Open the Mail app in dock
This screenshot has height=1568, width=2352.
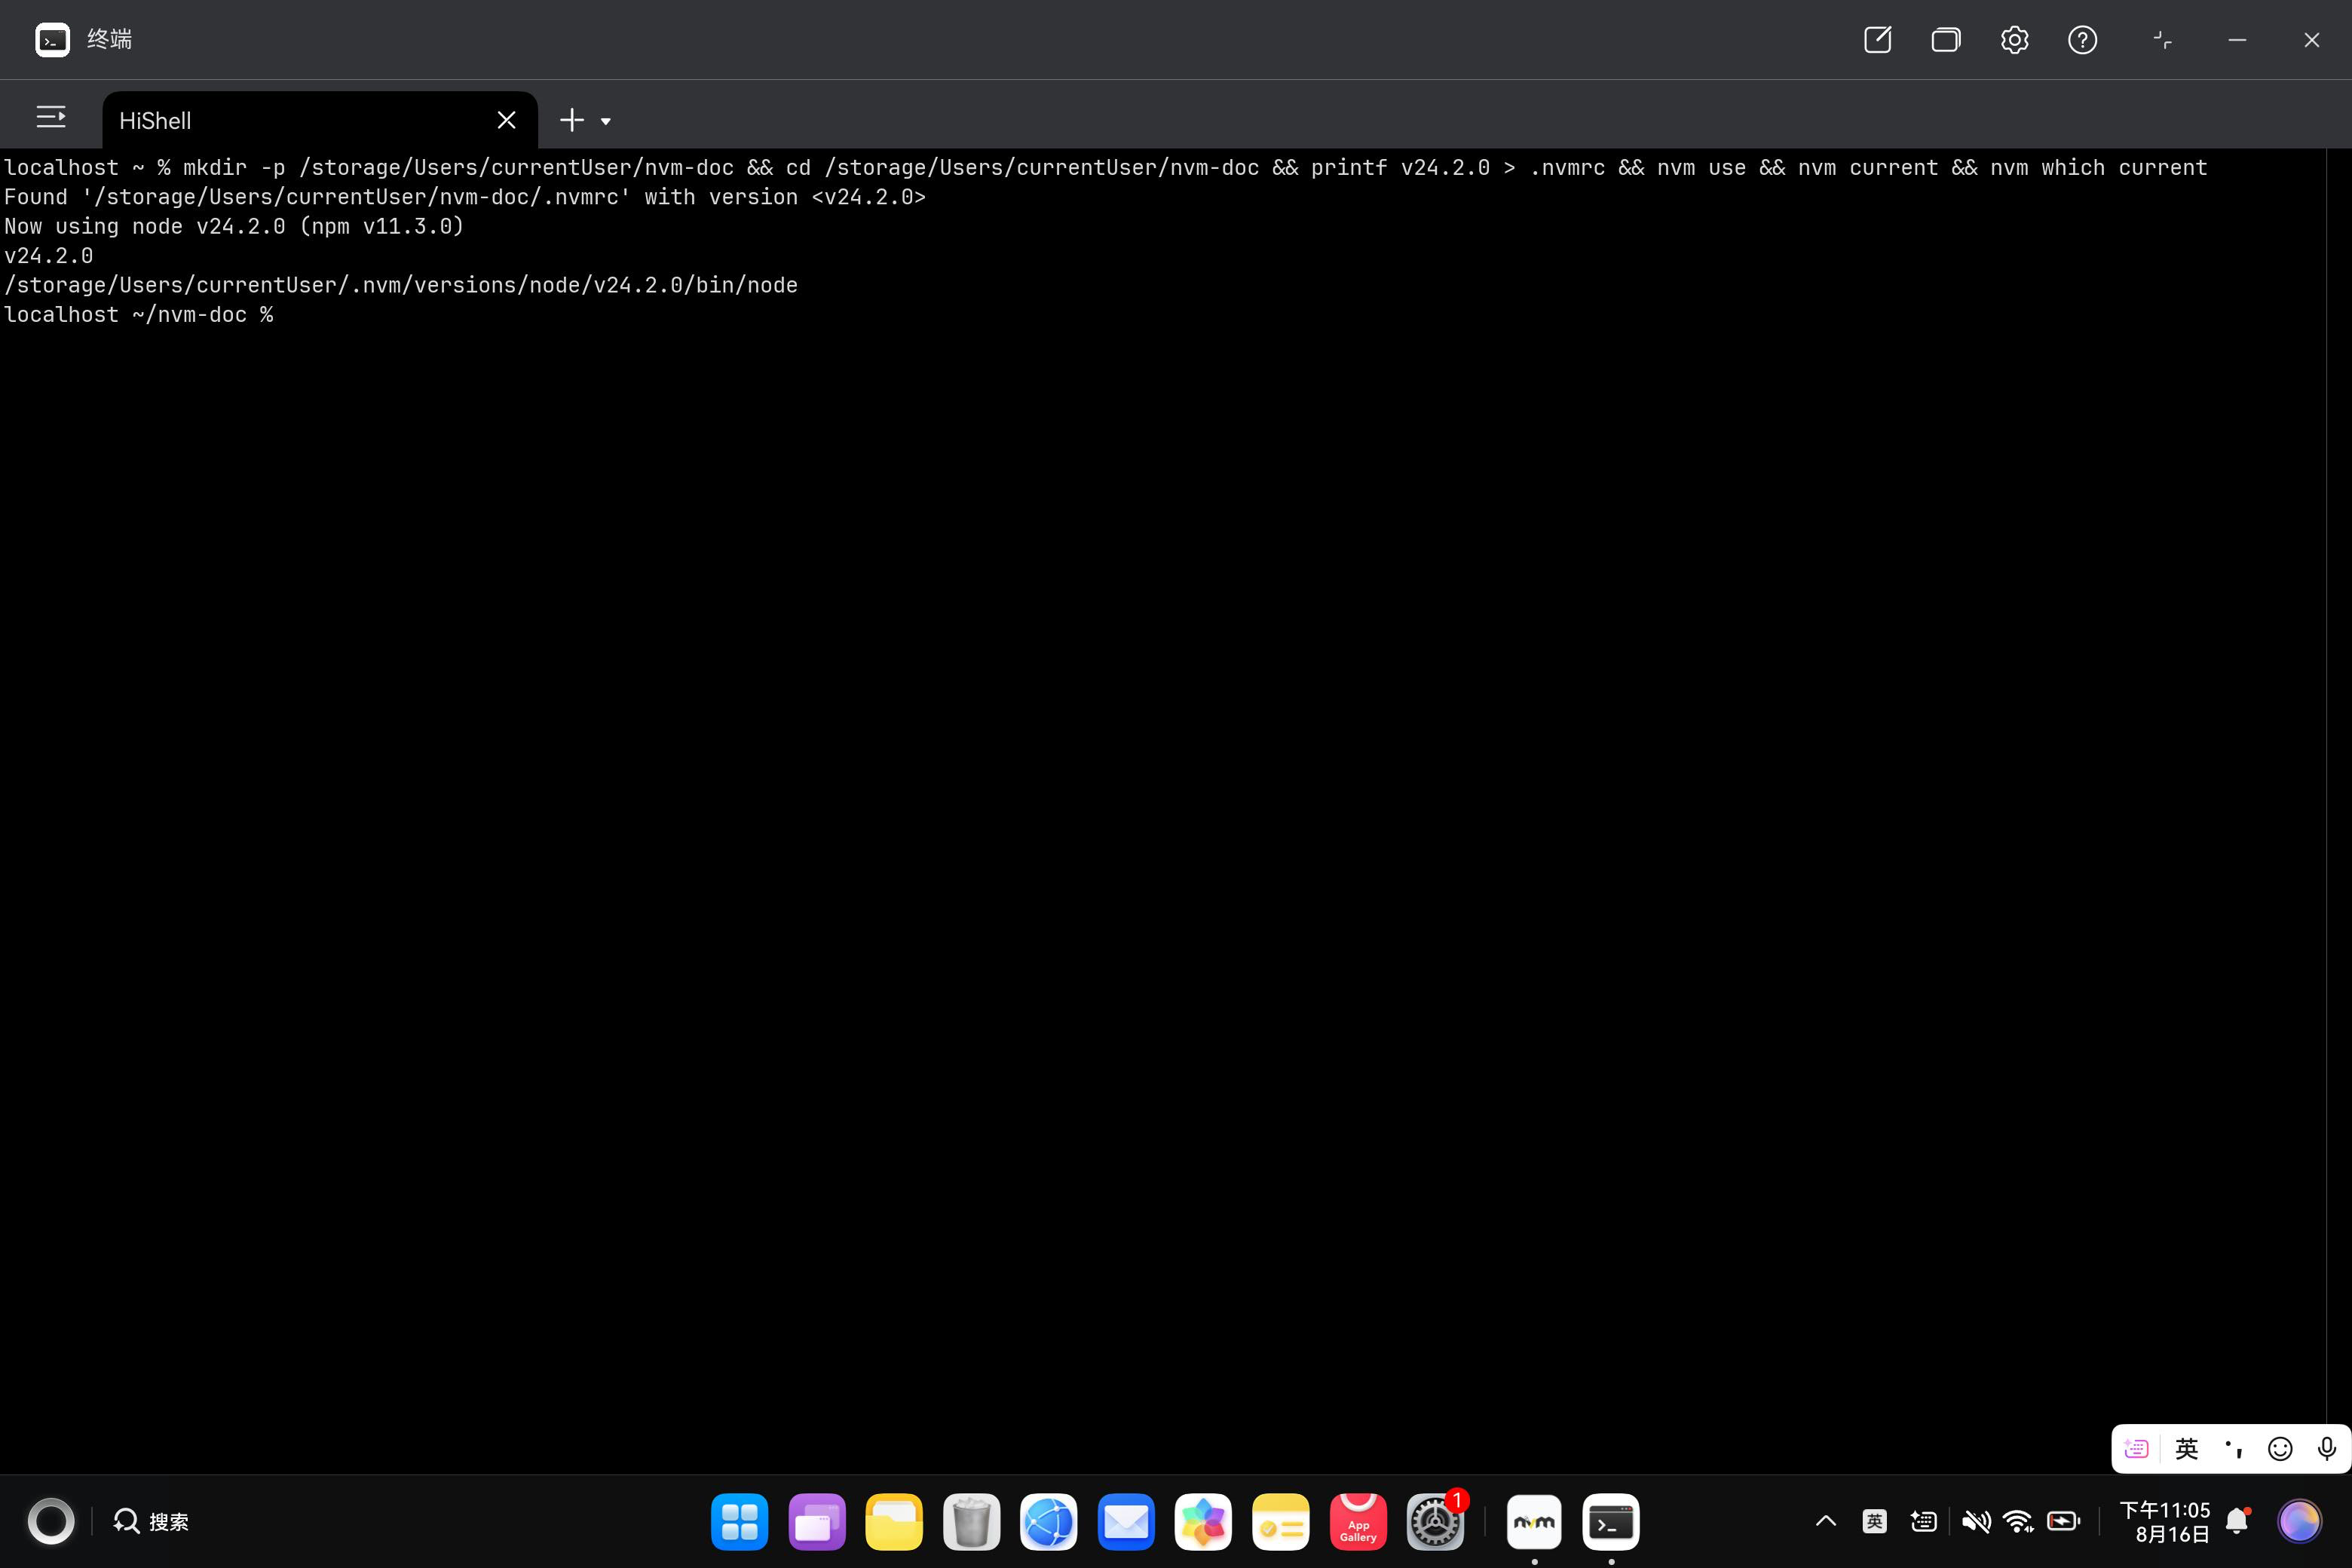pos(1126,1522)
